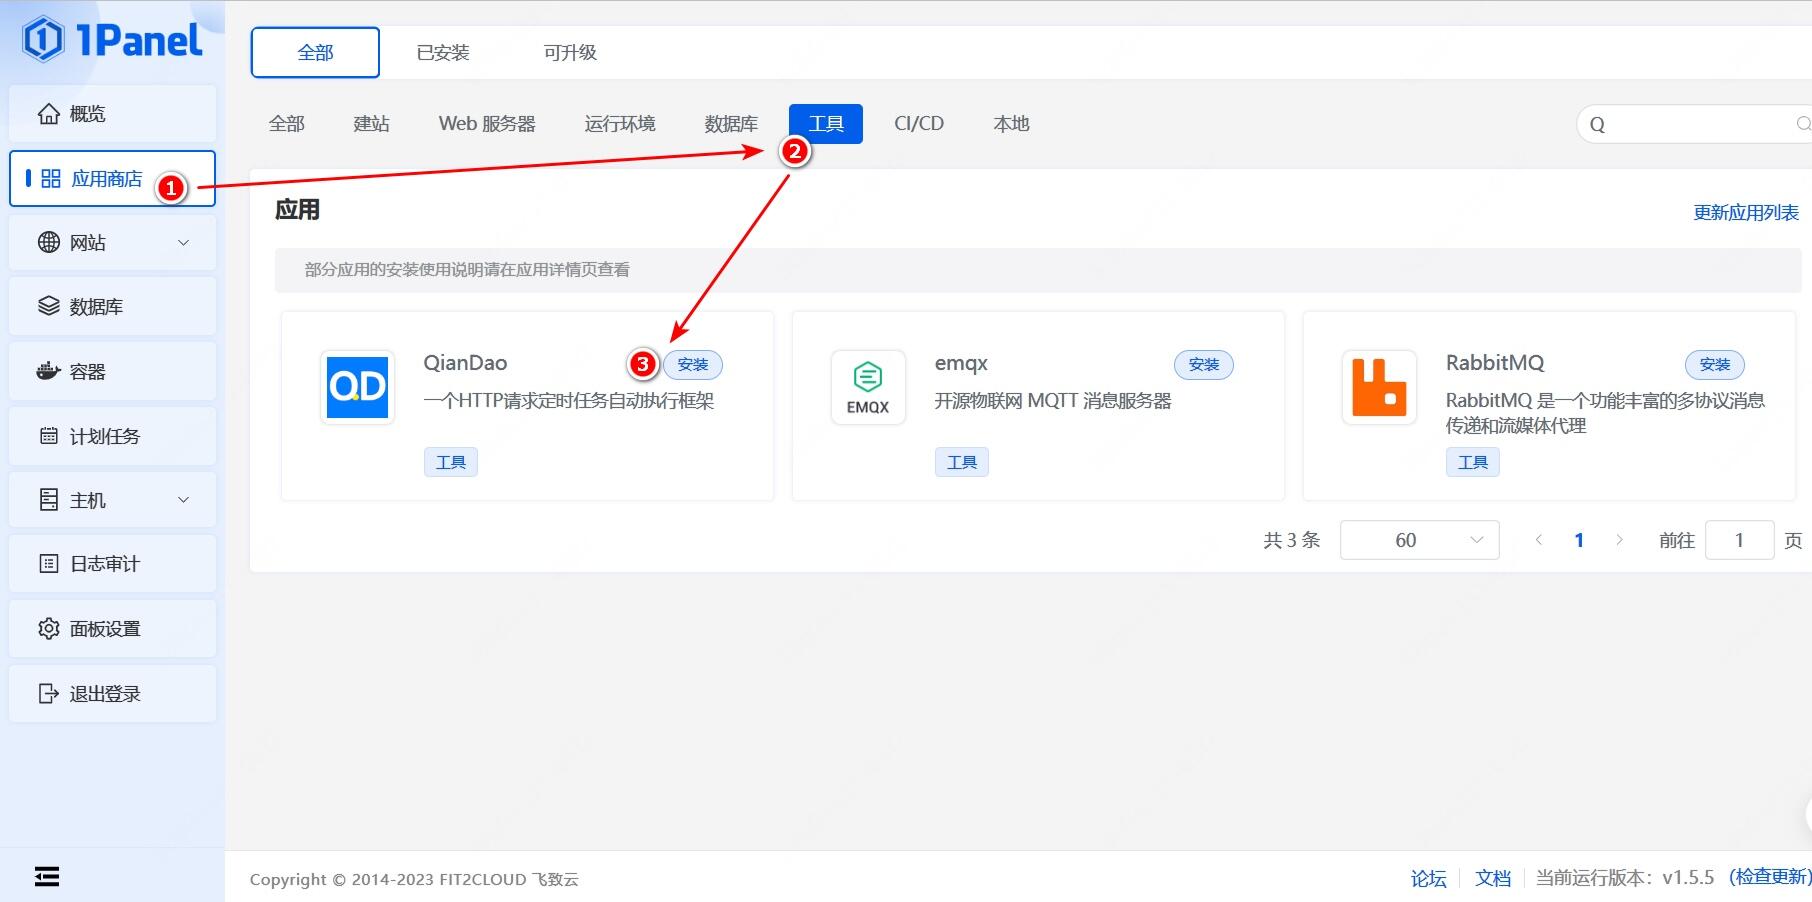Open the EMQX app icon
This screenshot has height=902, width=1812.
pos(868,387)
